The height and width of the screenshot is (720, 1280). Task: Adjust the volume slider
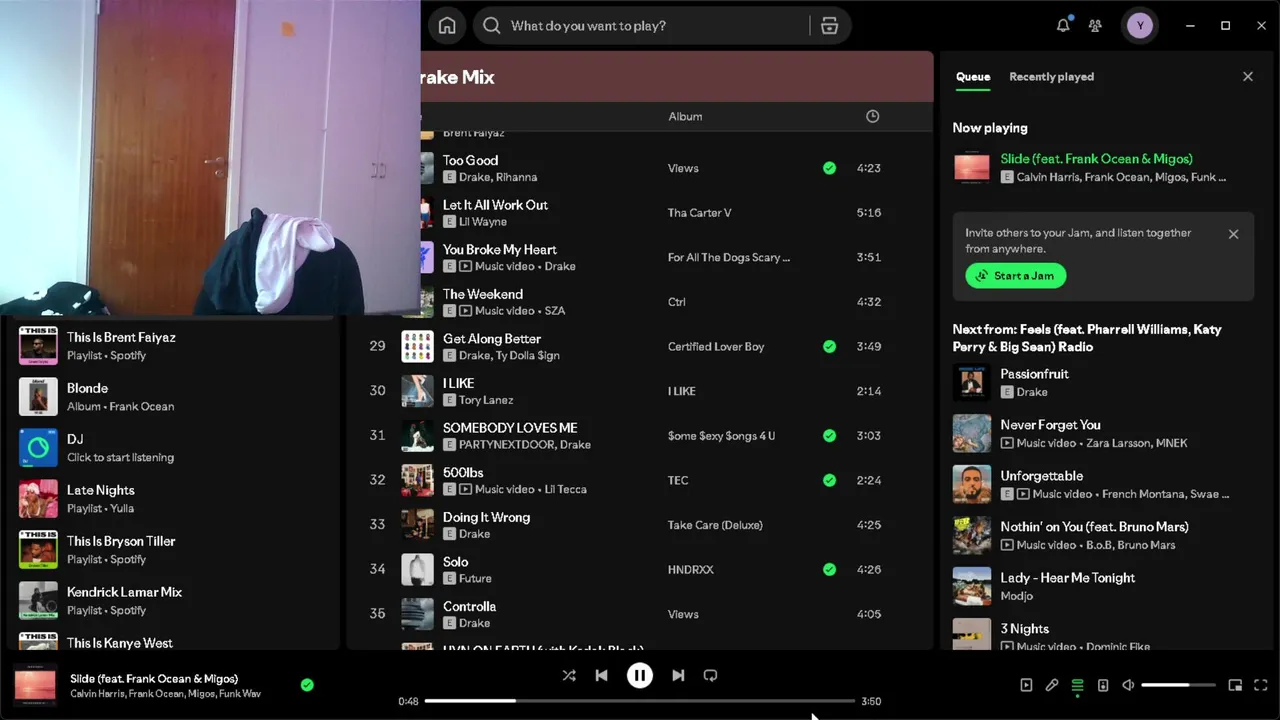[x=1178, y=685]
